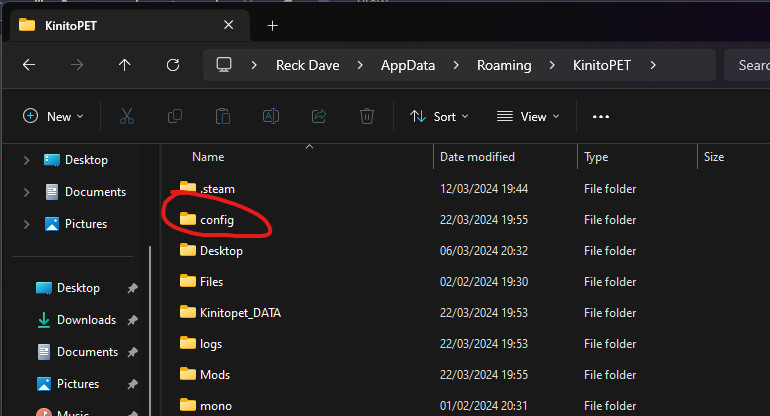Viewport: 770px width, 416px height.
Task: Sort by Date modified column header
Action: 478,157
